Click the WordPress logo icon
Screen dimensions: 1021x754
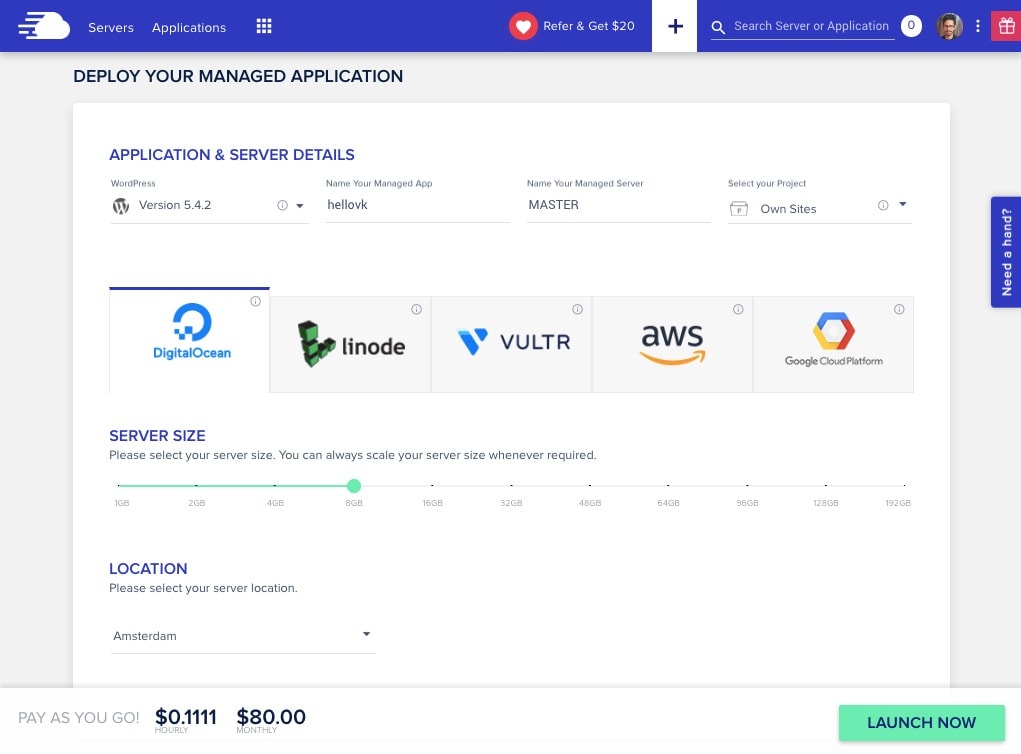pyautogui.click(x=120, y=206)
